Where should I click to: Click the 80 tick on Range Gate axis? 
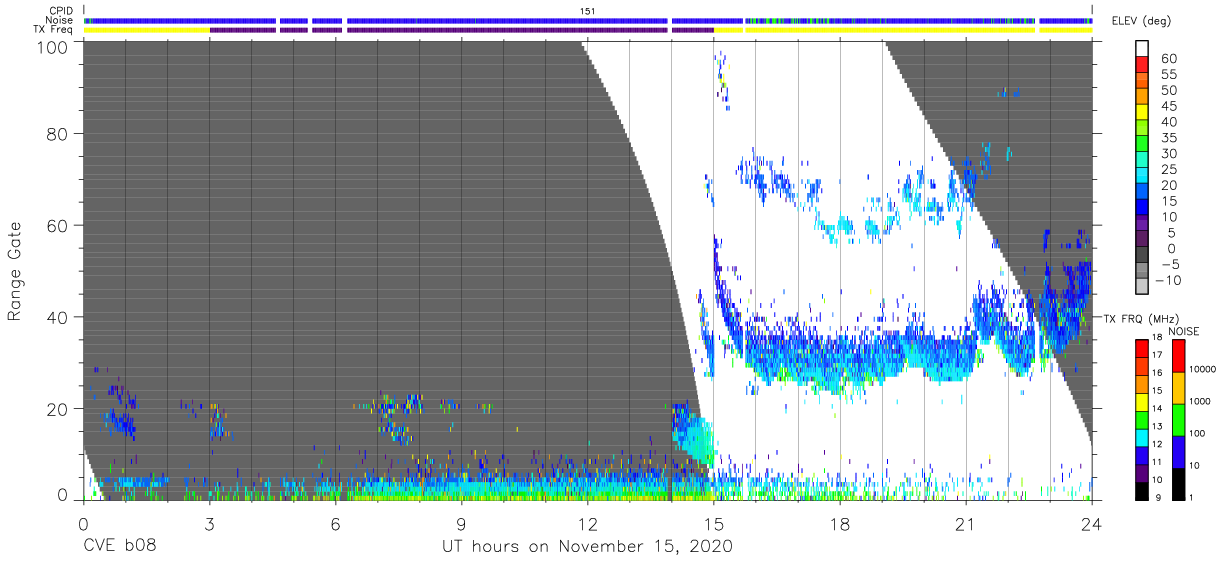[x=58, y=133]
